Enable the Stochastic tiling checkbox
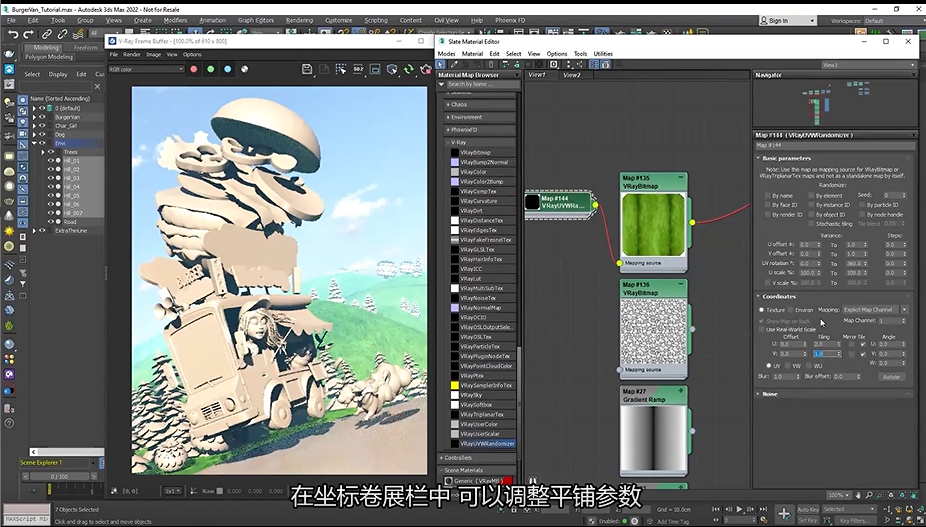Screen dimensions: 926x527 coord(811,224)
